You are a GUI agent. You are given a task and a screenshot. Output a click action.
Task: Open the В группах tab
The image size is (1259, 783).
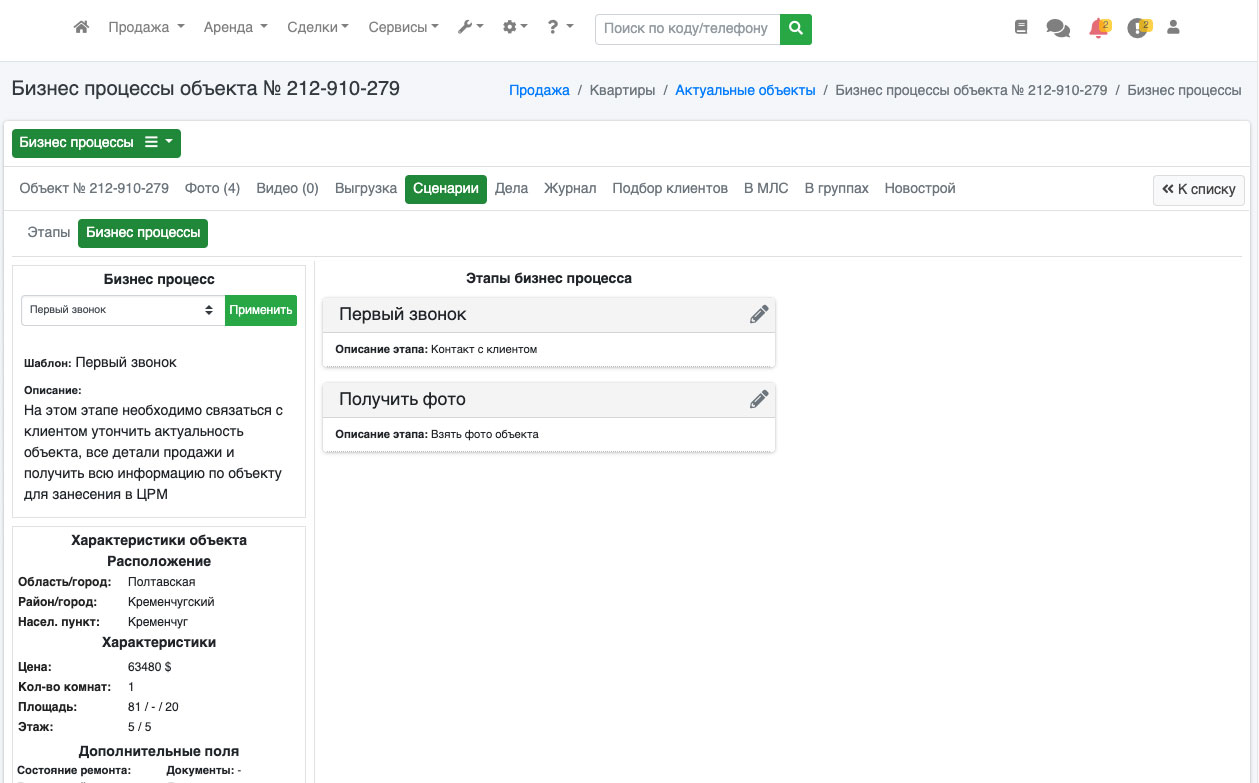pyautogui.click(x=837, y=188)
